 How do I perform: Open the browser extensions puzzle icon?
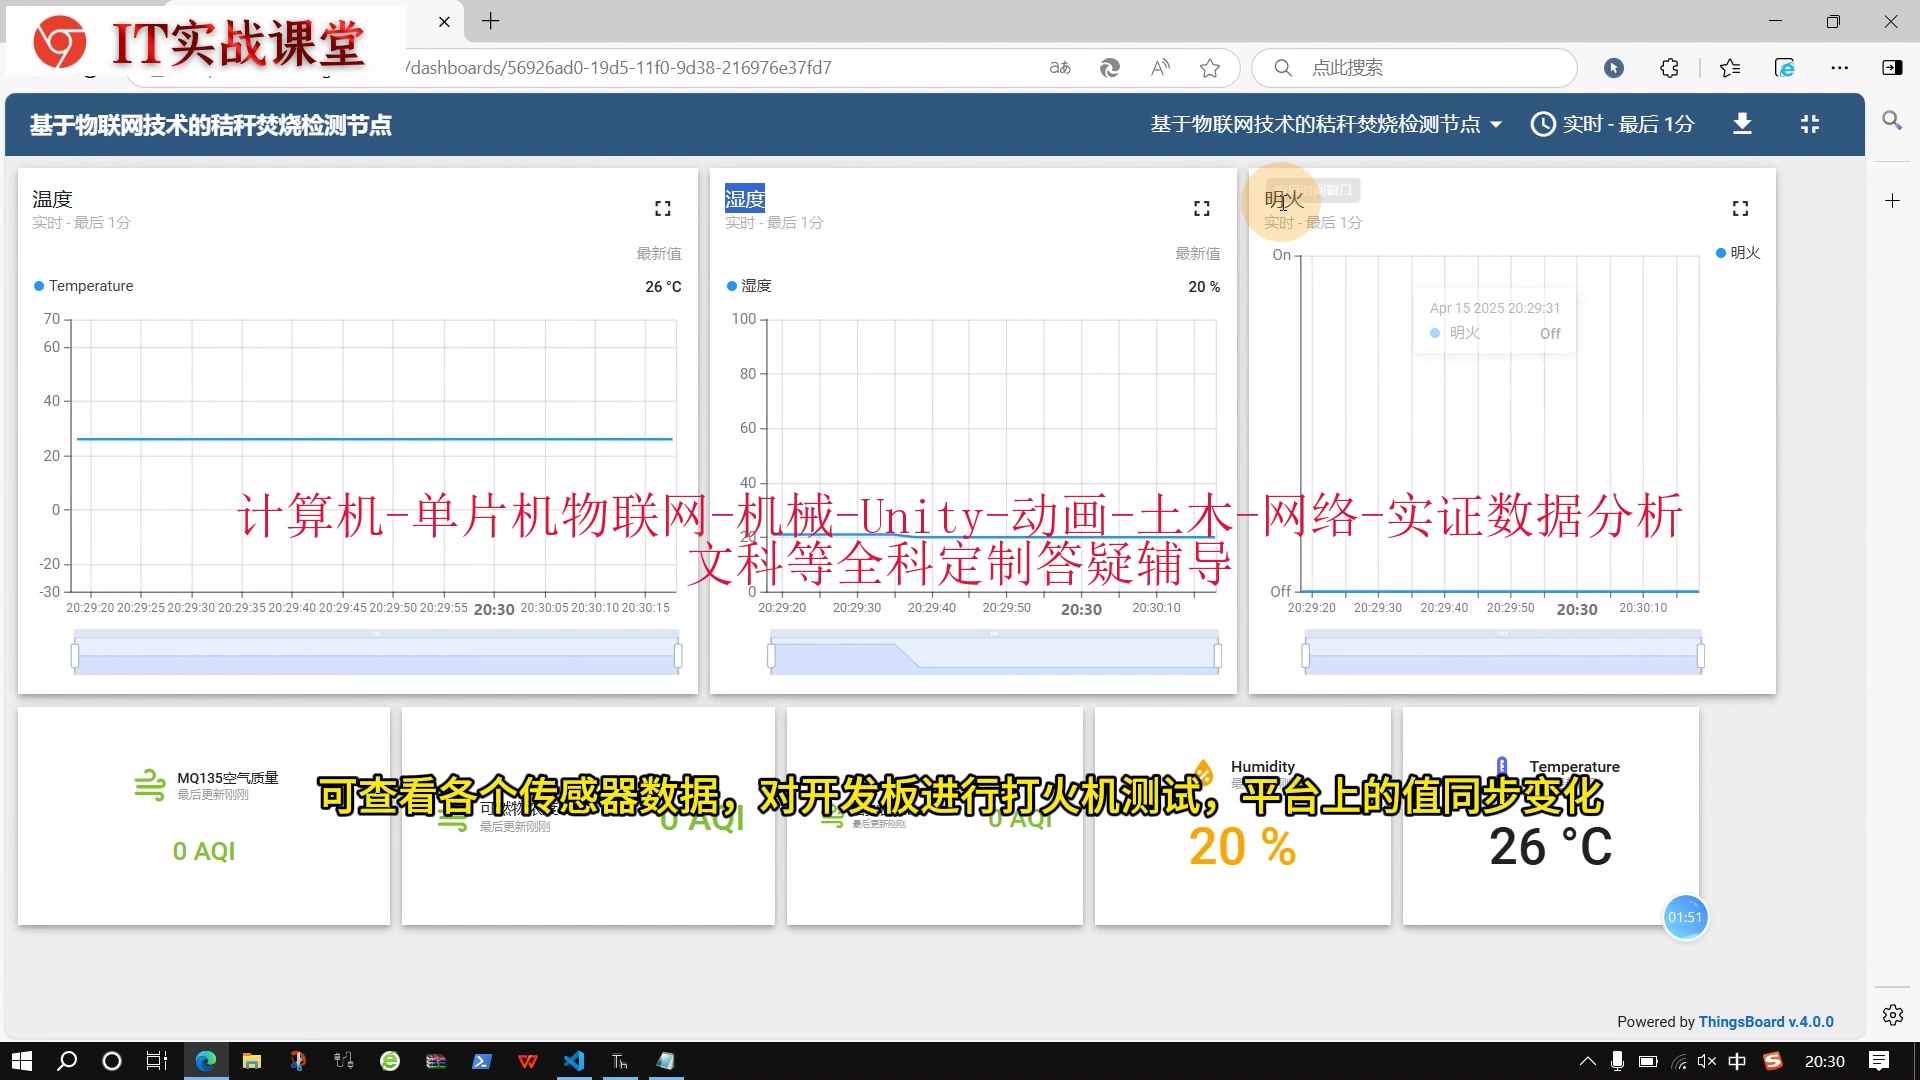coord(1669,68)
